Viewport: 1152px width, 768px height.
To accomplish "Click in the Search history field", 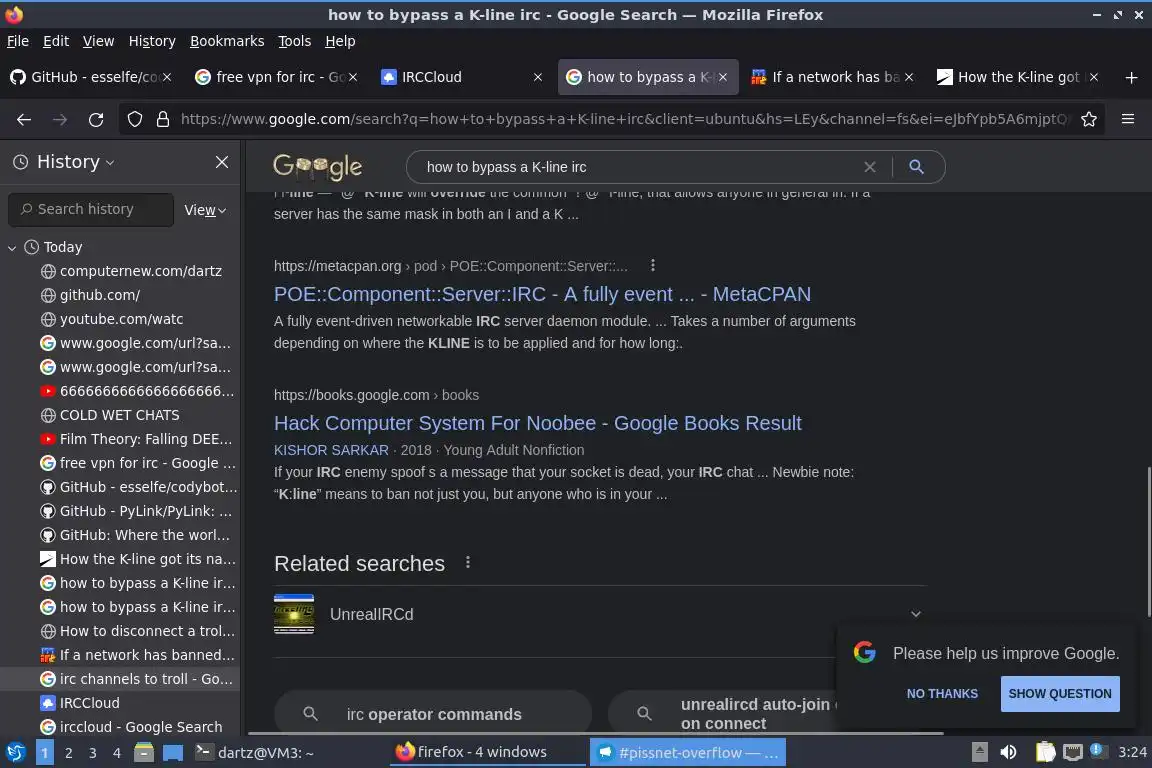I will (x=91, y=209).
